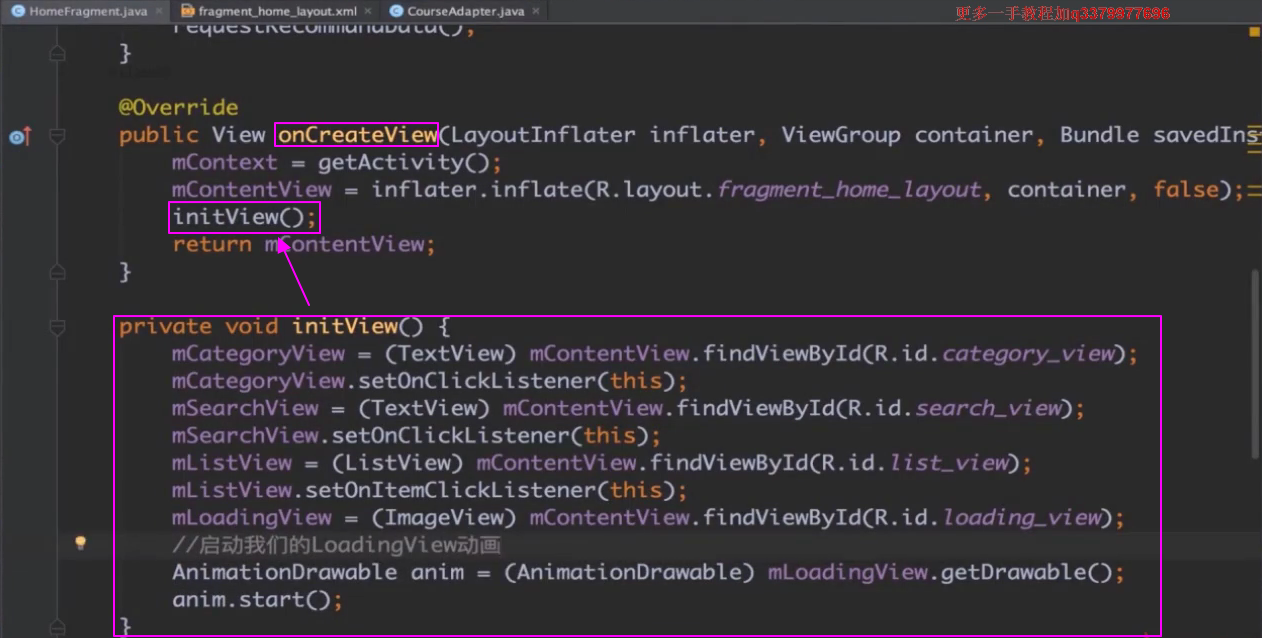Click the fragment_home_layout resource reference

[x=849, y=190]
